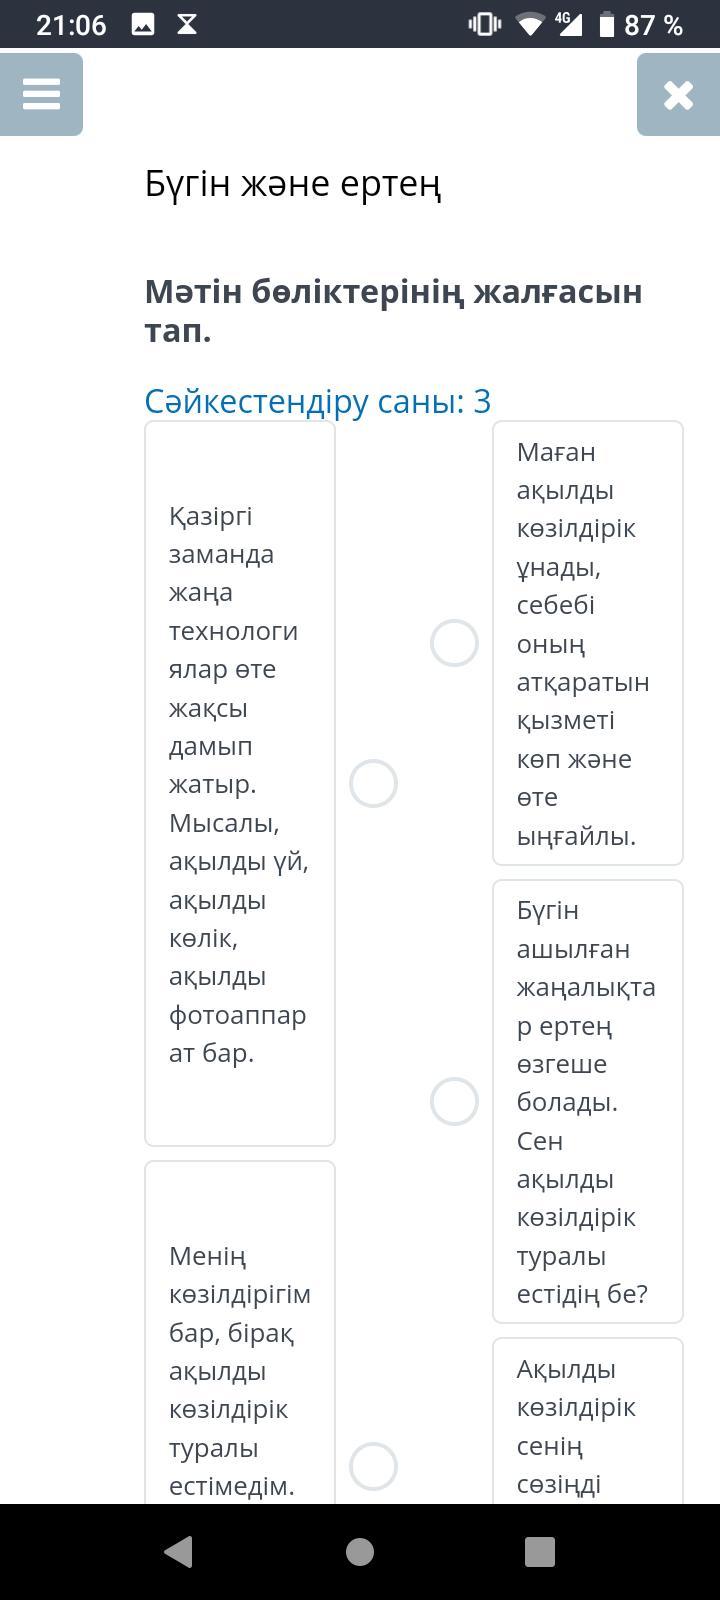Tap the Android recent apps square

540,1551
